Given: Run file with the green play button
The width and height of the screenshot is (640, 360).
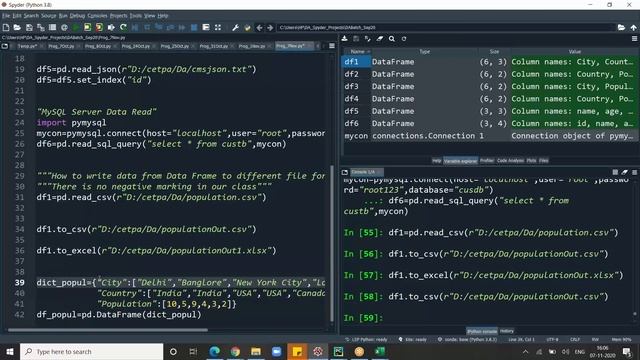Looking at the screenshot, I should (76, 27).
